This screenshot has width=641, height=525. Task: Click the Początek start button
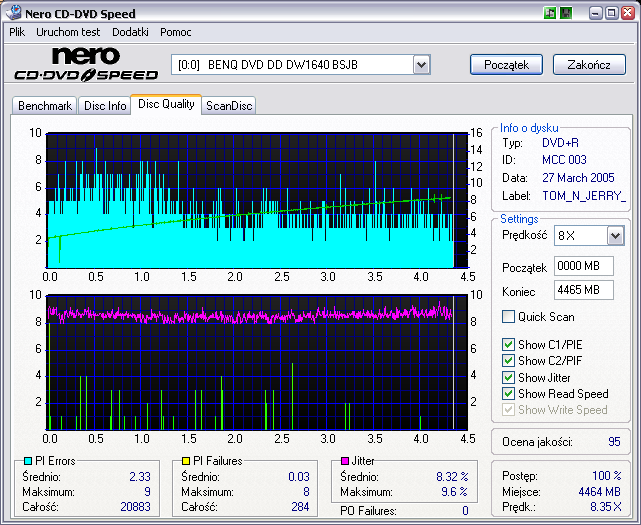pos(506,65)
